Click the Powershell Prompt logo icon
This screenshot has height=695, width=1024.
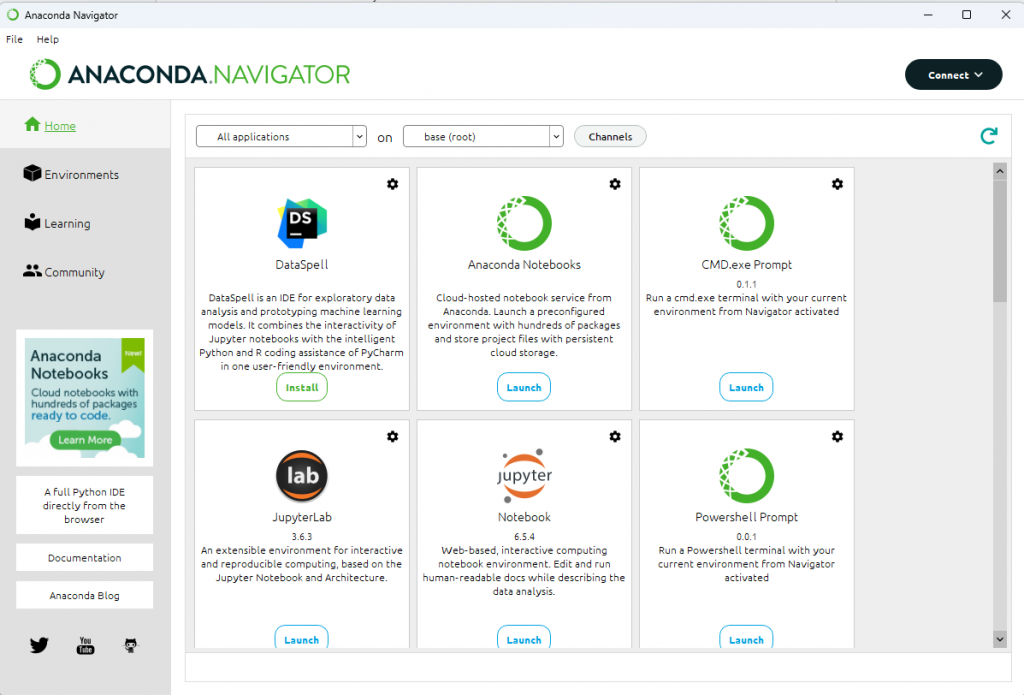(746, 476)
